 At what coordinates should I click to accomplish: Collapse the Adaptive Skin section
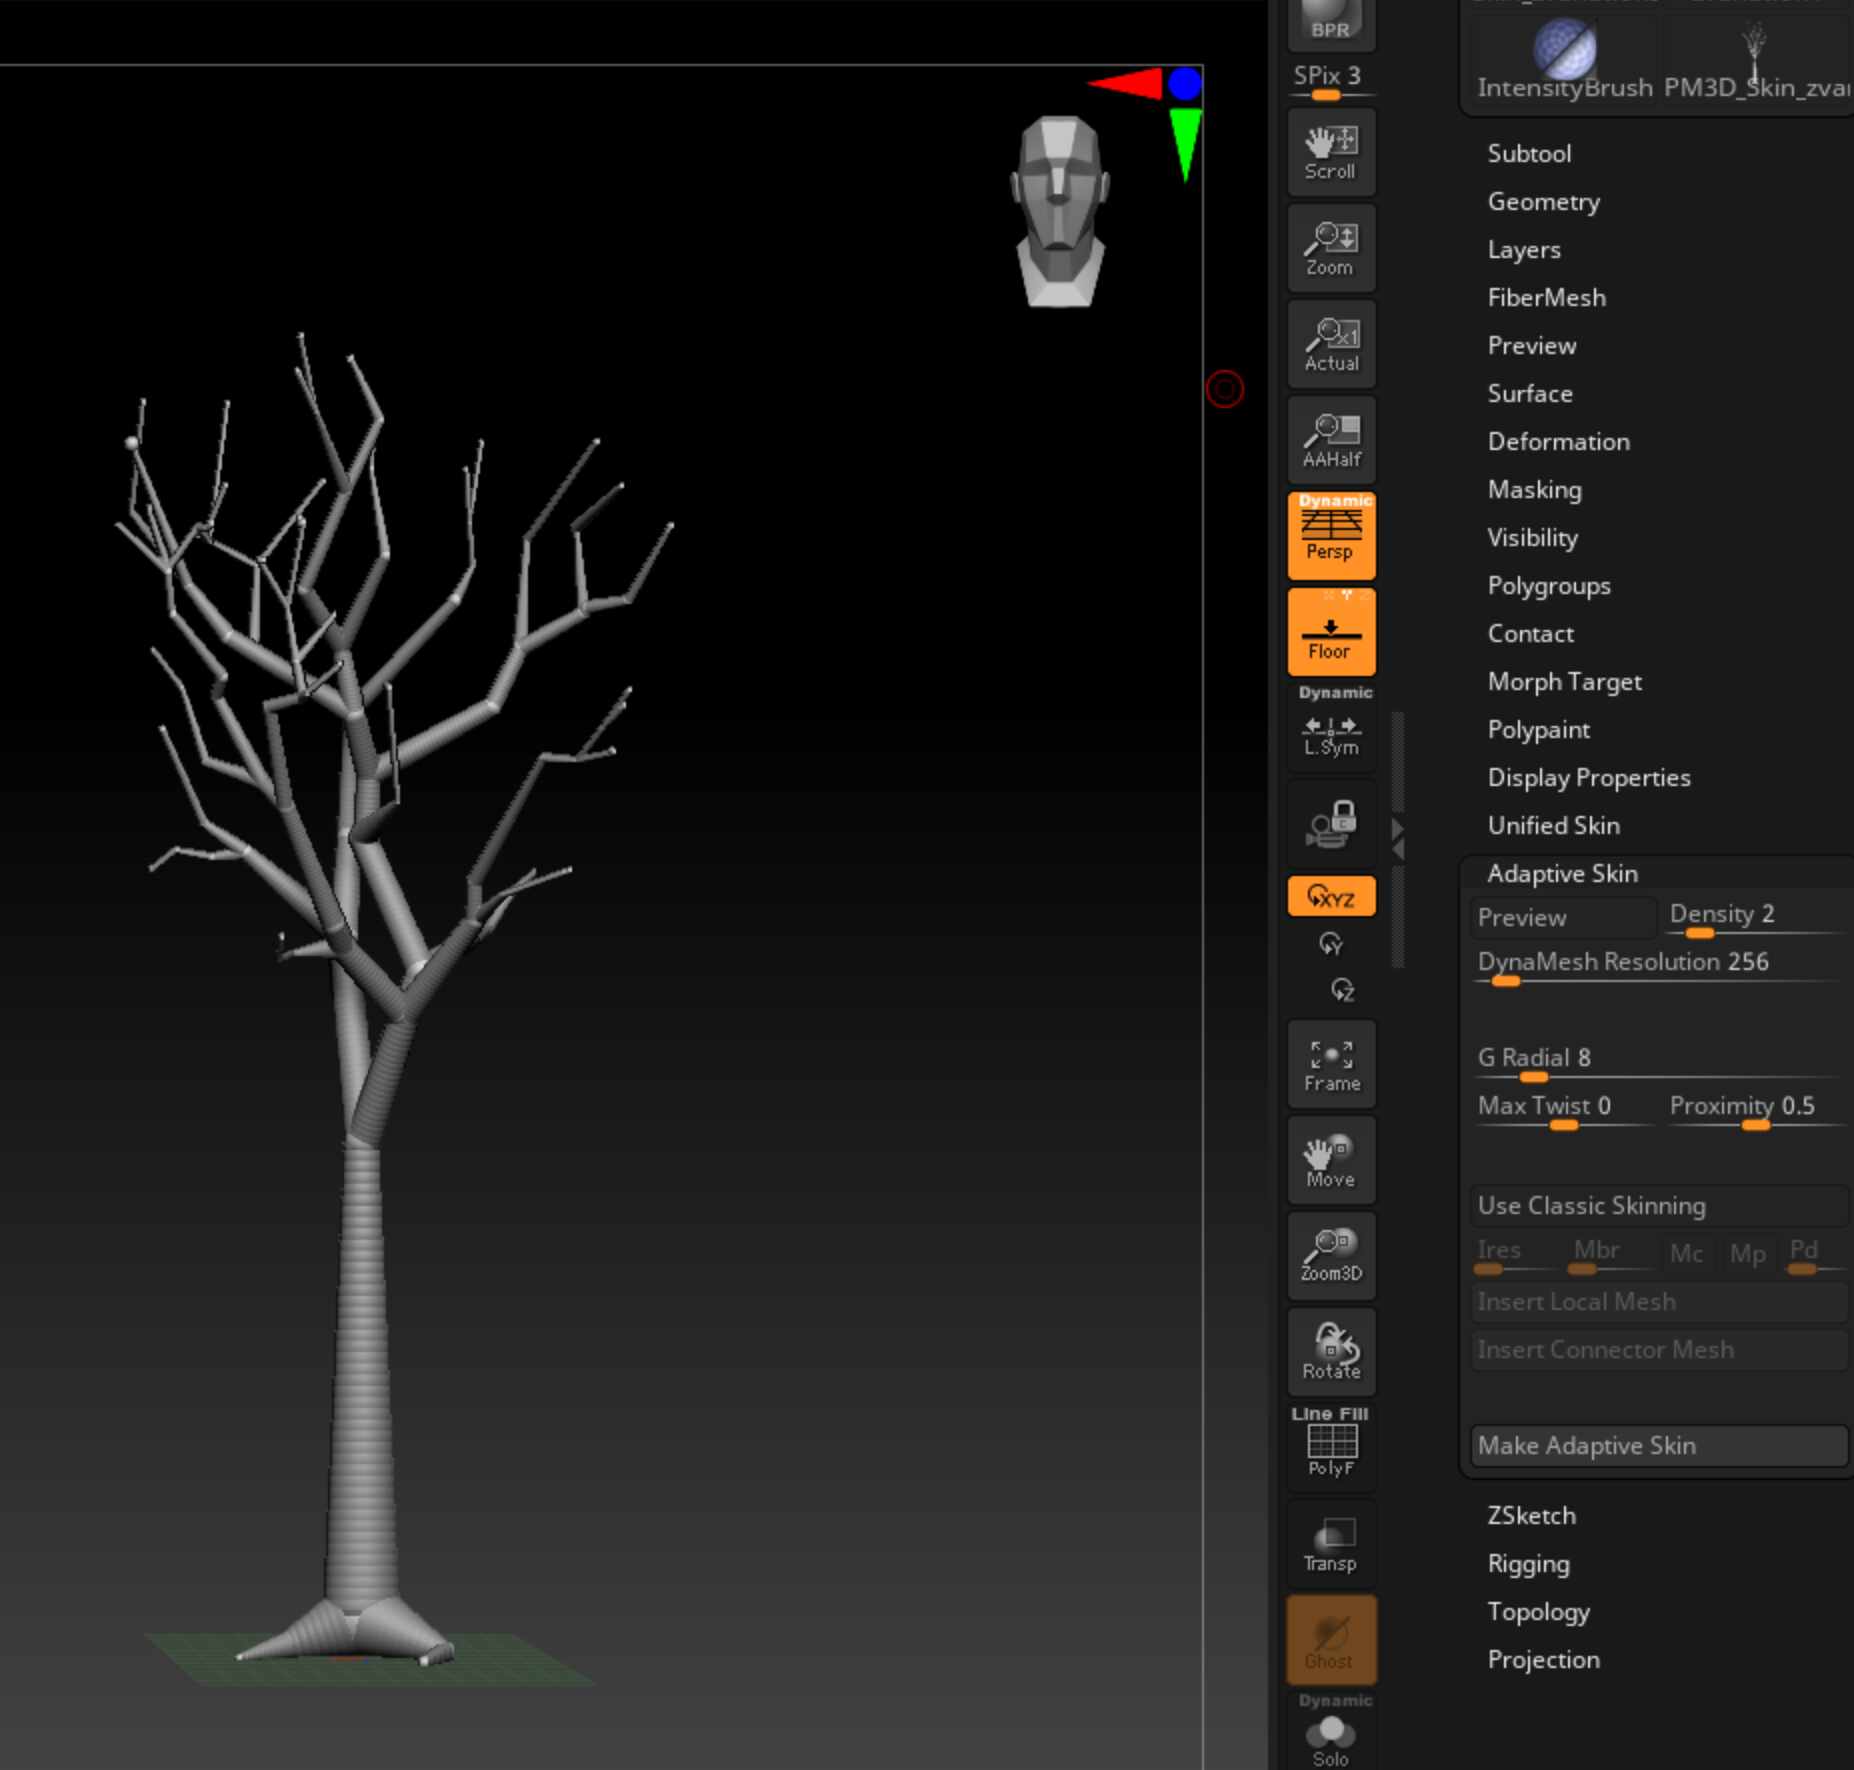tap(1562, 874)
